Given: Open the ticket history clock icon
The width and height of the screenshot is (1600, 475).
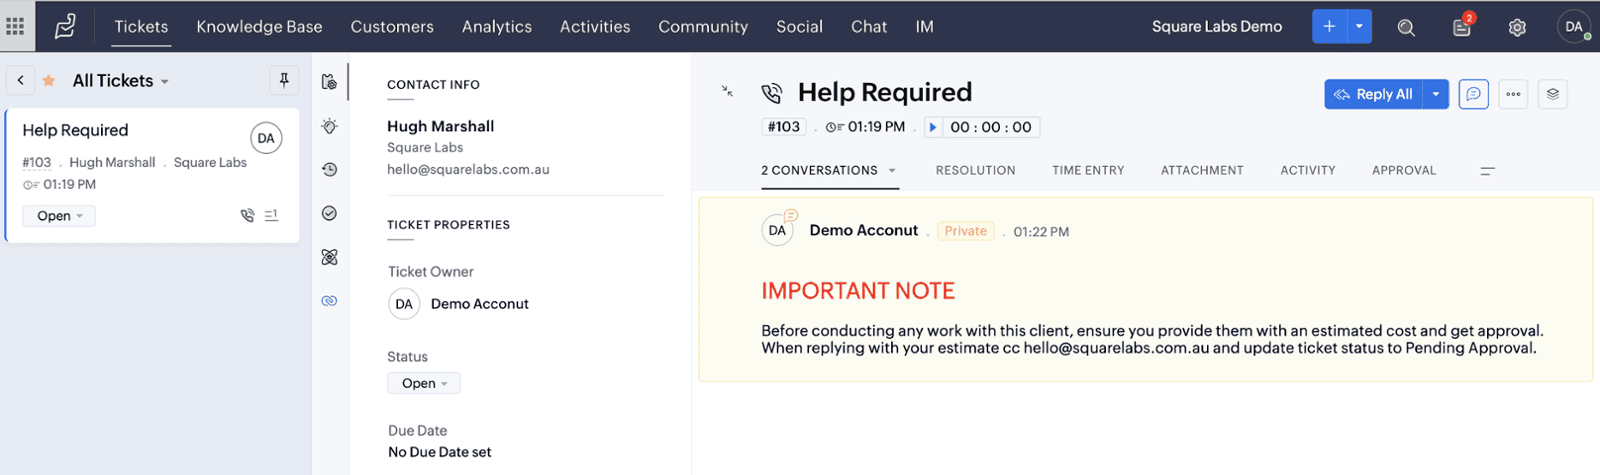Looking at the screenshot, I should tap(329, 170).
